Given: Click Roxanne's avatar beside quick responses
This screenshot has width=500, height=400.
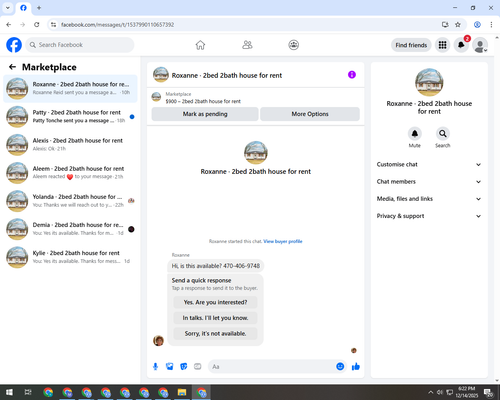Looking at the screenshot, I should 158,341.
